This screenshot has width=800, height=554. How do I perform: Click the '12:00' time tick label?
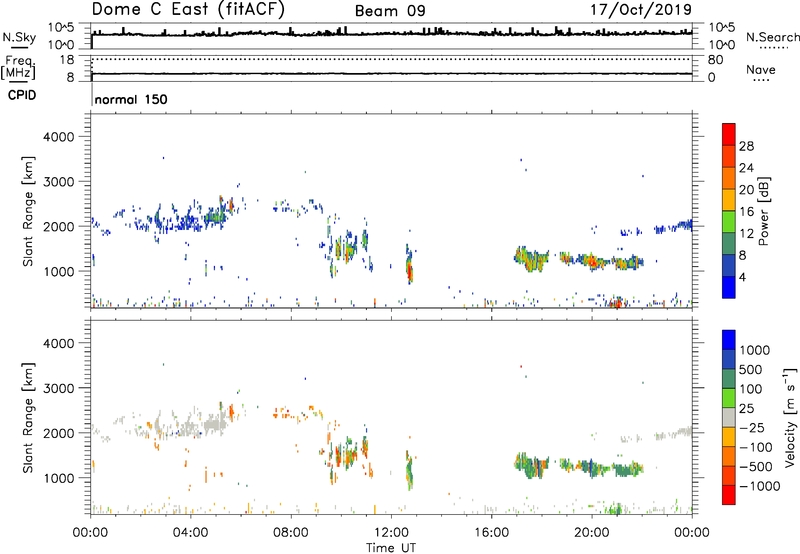click(391, 533)
